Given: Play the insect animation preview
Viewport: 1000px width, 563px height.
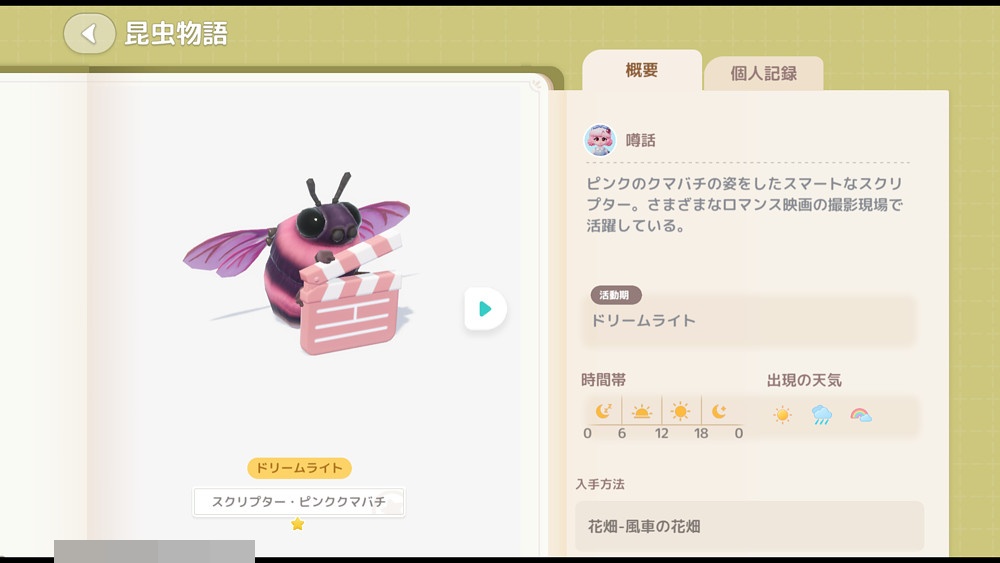Looking at the screenshot, I should point(485,309).
